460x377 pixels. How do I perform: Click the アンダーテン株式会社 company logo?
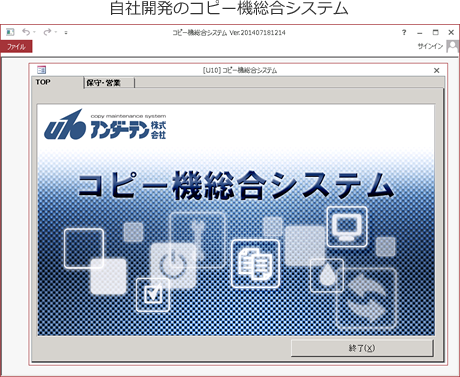coord(105,125)
